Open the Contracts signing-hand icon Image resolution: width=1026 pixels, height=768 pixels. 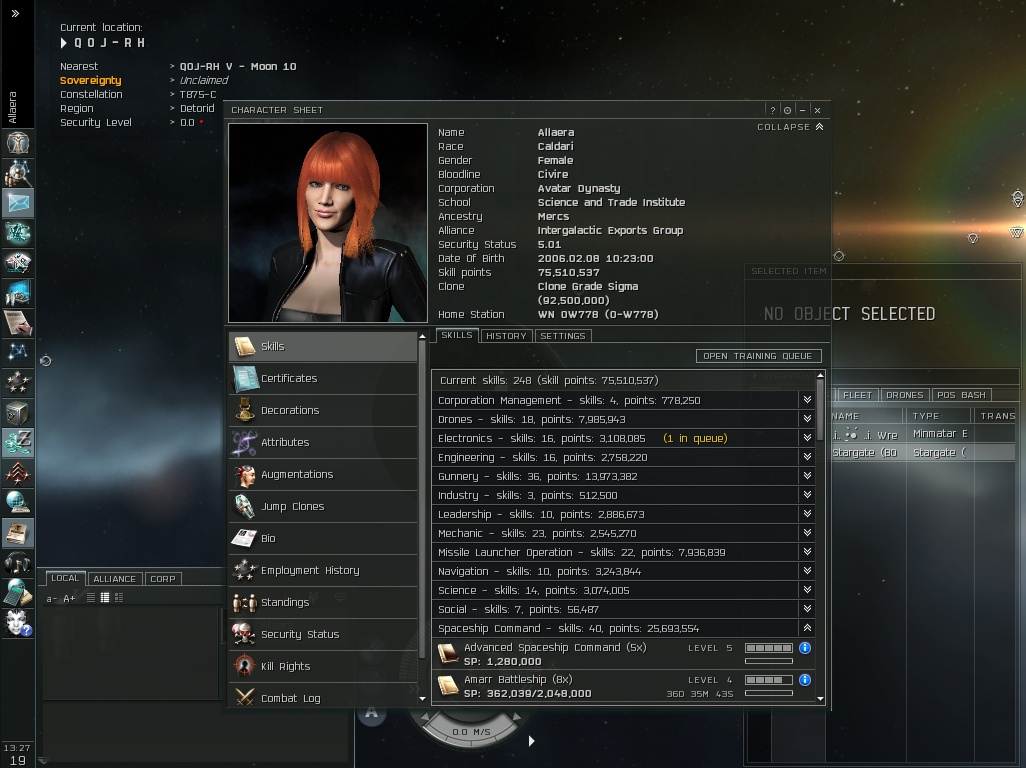[18, 323]
